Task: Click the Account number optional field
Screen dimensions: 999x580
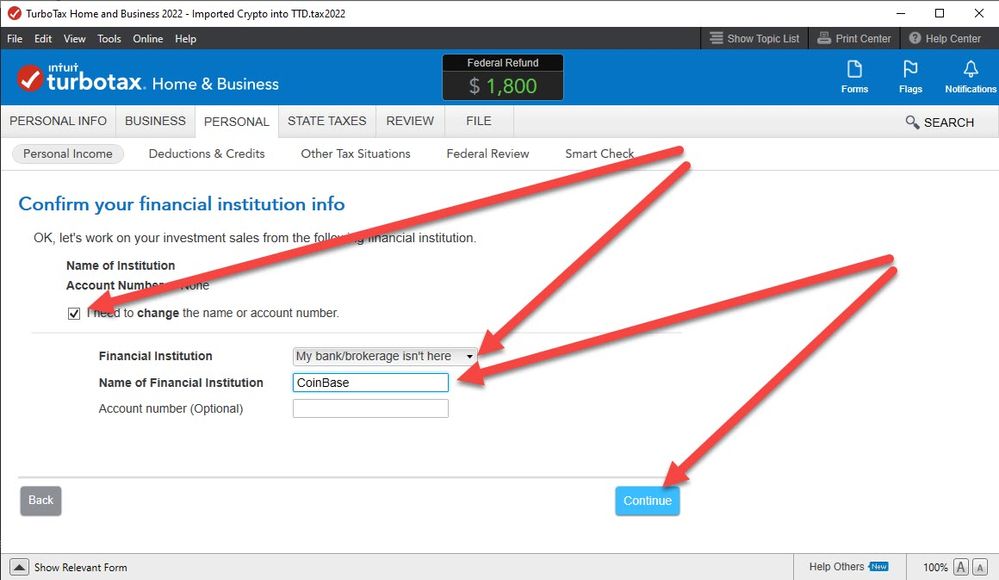Action: pyautogui.click(x=370, y=409)
